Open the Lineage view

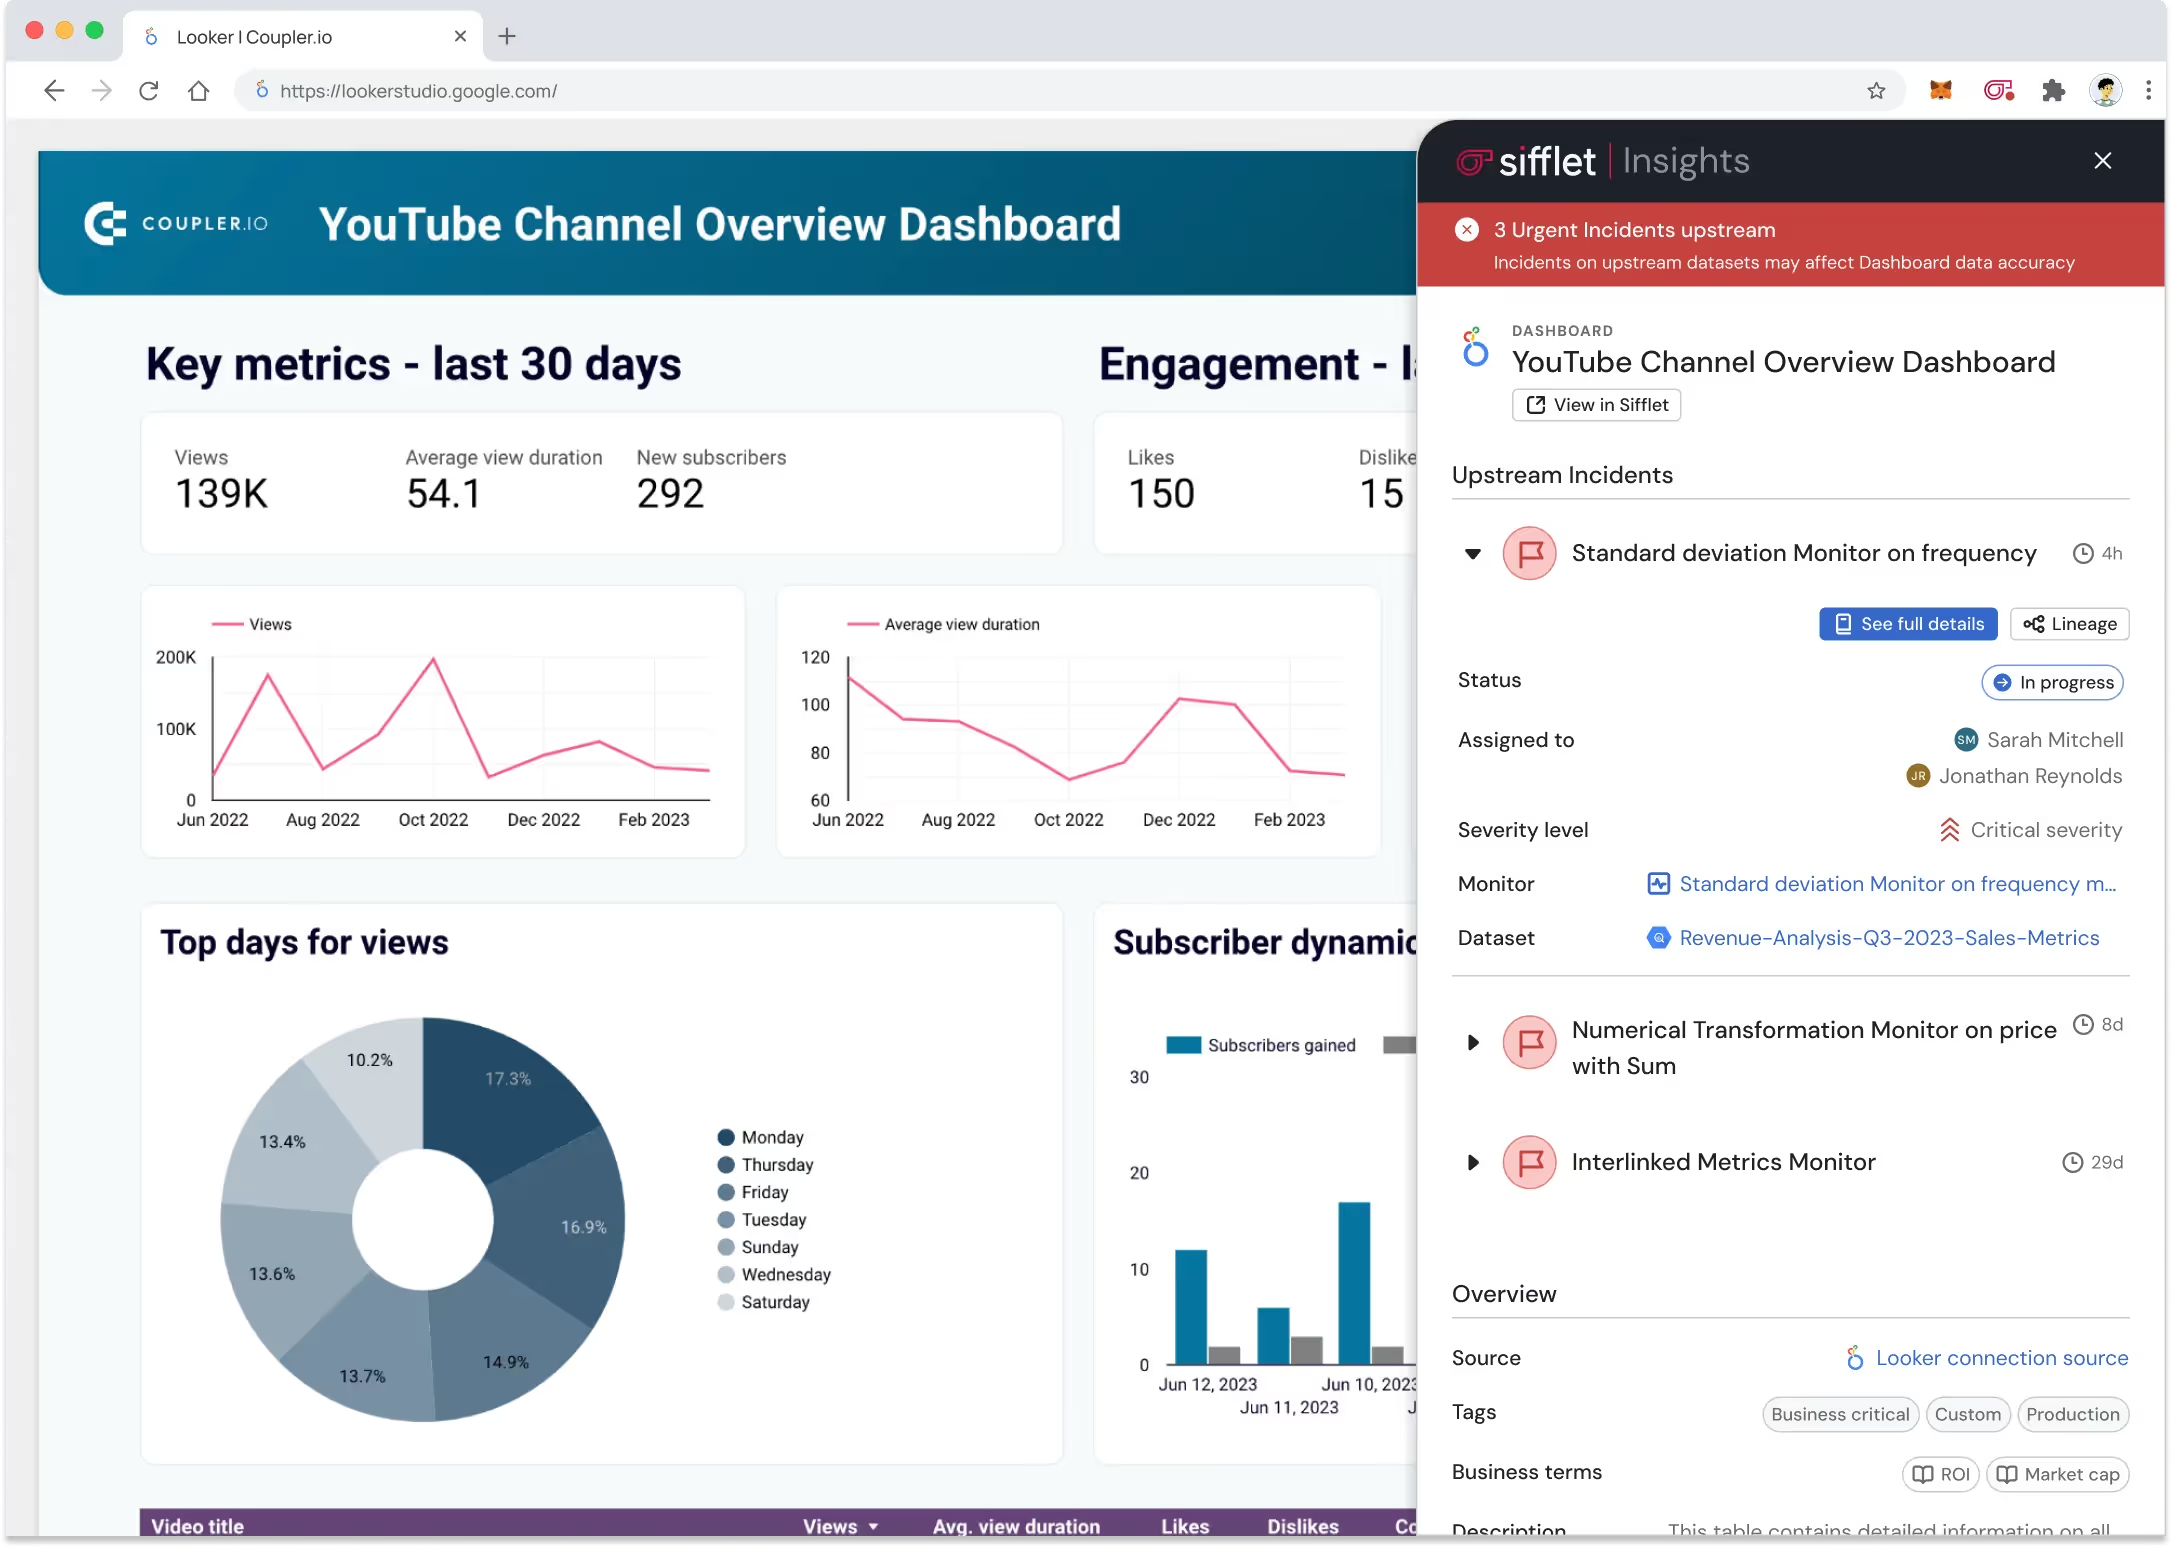tap(2069, 624)
